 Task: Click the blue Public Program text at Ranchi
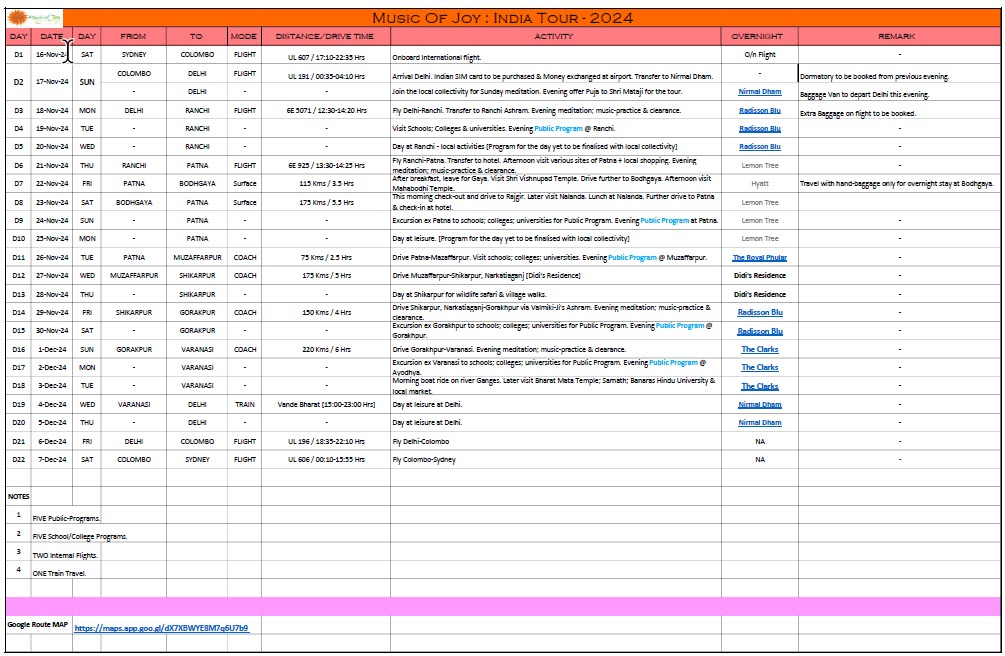[x=558, y=128]
